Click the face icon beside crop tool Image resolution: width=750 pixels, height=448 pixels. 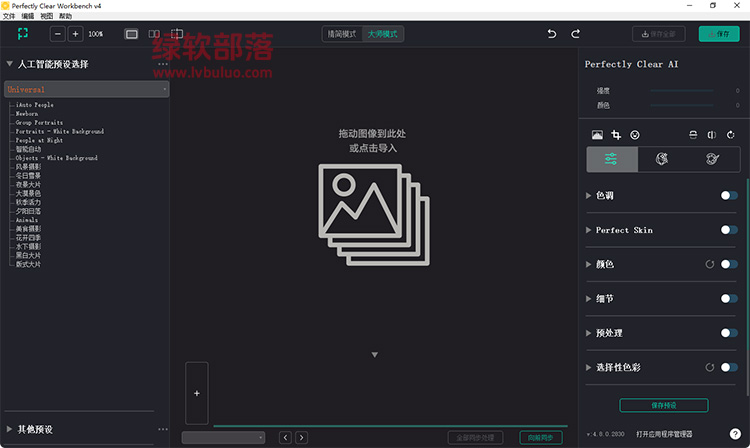(635, 135)
